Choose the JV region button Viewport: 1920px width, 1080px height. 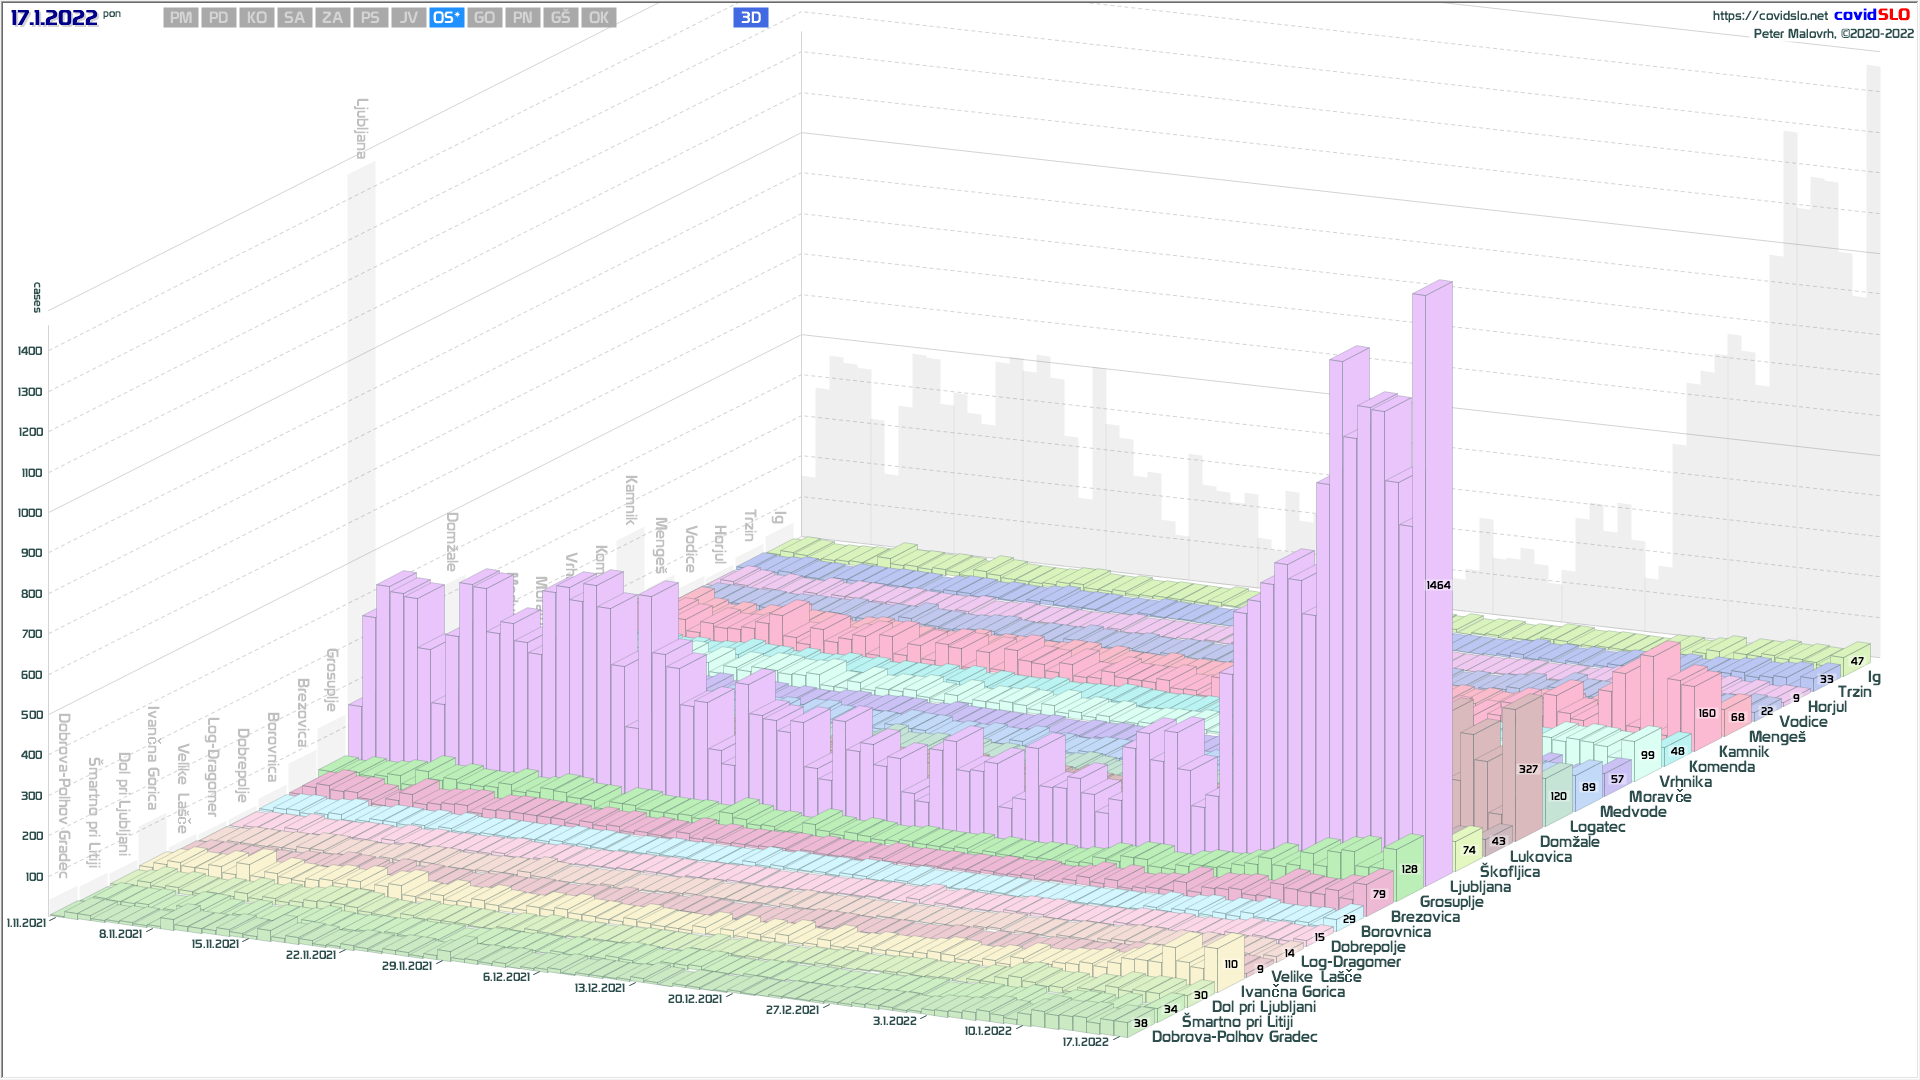click(x=408, y=18)
